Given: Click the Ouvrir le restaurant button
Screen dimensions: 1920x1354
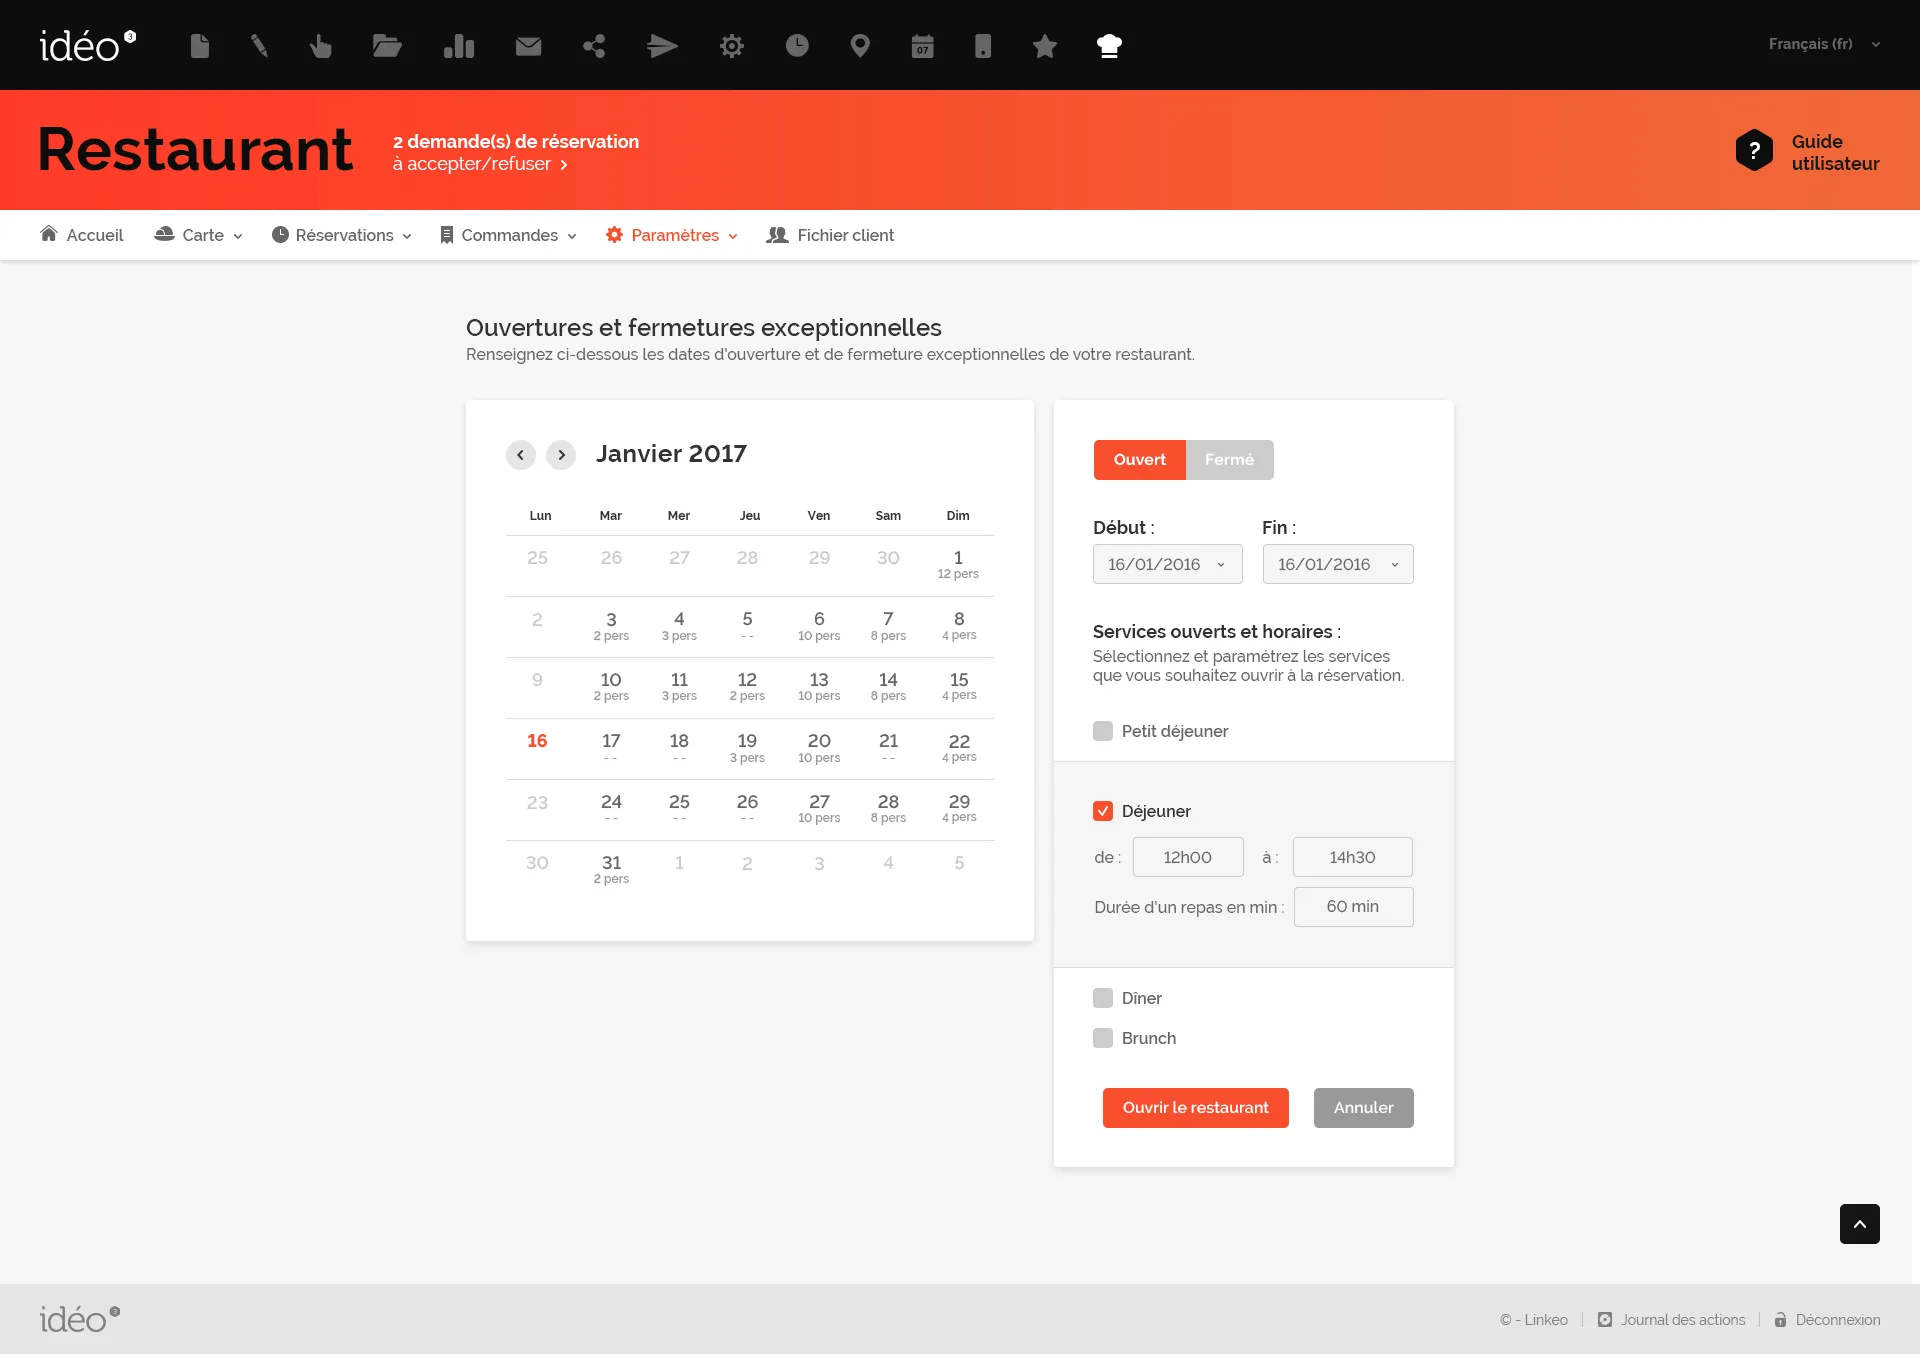Looking at the screenshot, I should coord(1195,1107).
